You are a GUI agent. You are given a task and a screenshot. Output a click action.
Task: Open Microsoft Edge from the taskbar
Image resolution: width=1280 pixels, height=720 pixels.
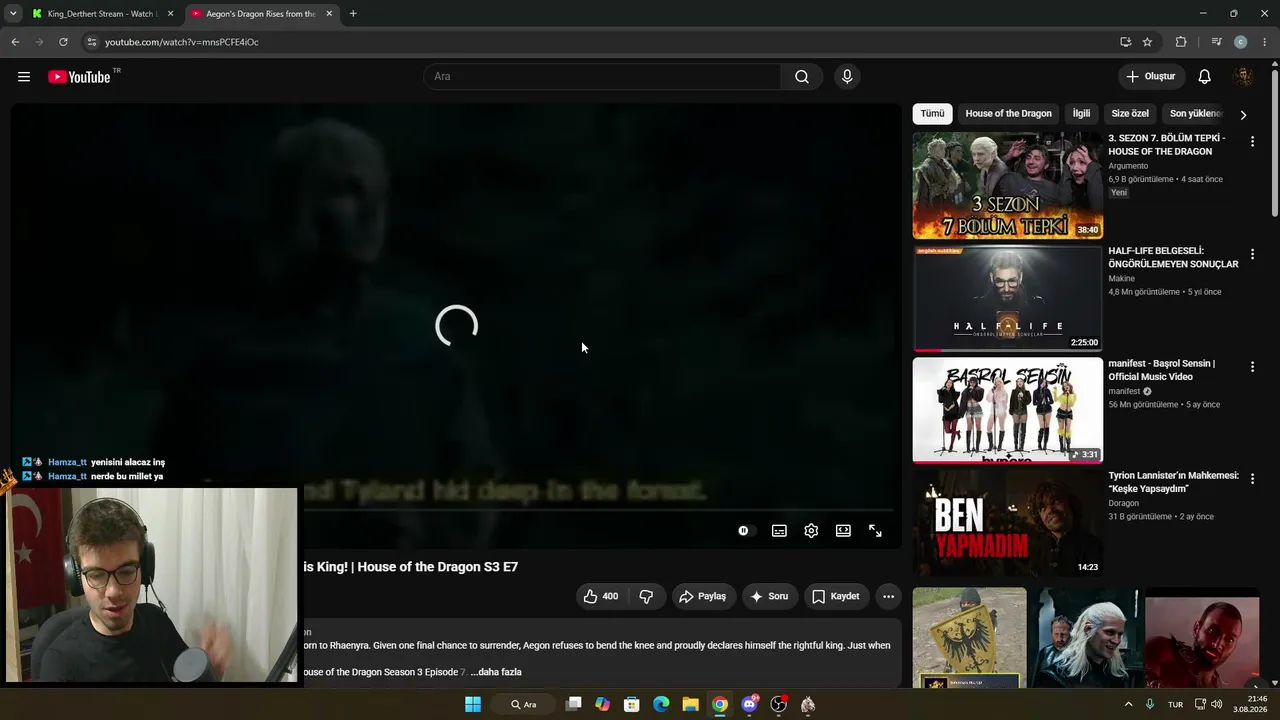(661, 705)
